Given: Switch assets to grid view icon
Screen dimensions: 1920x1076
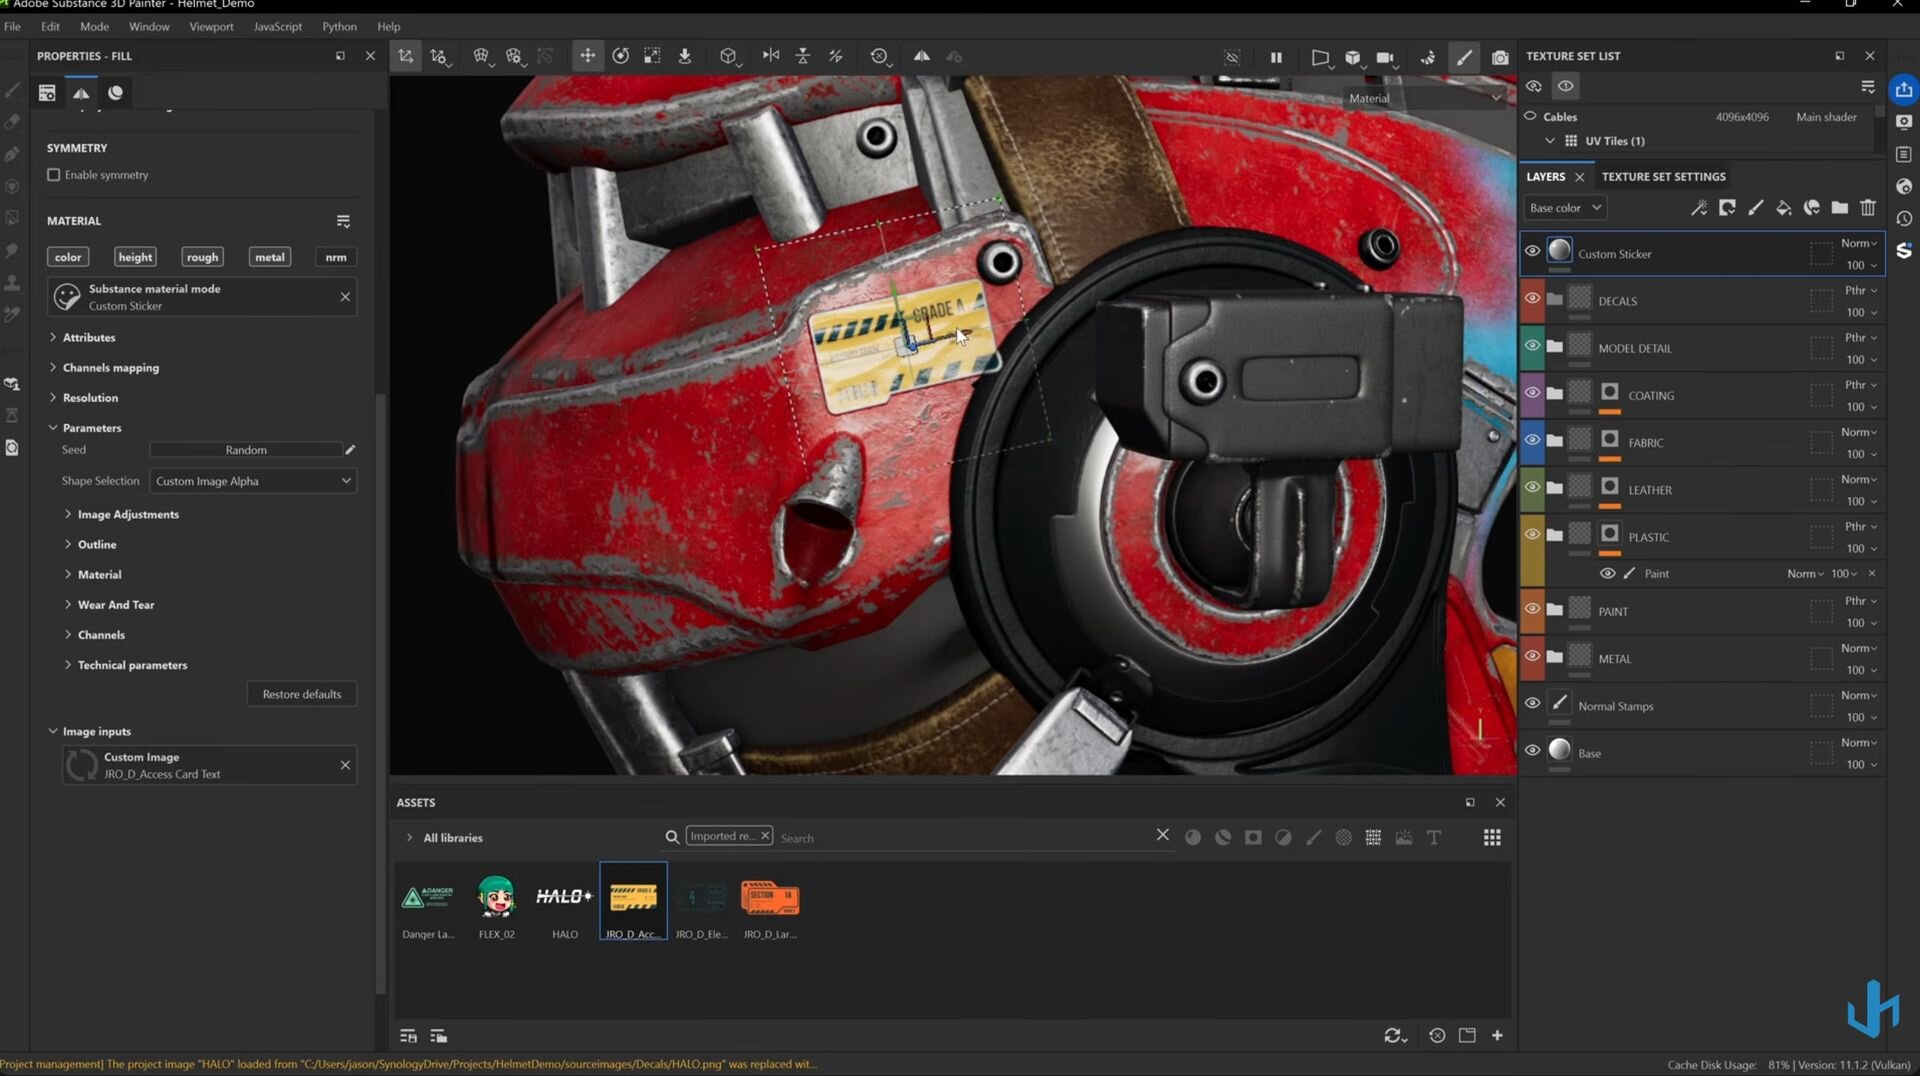Looking at the screenshot, I should tap(1491, 838).
